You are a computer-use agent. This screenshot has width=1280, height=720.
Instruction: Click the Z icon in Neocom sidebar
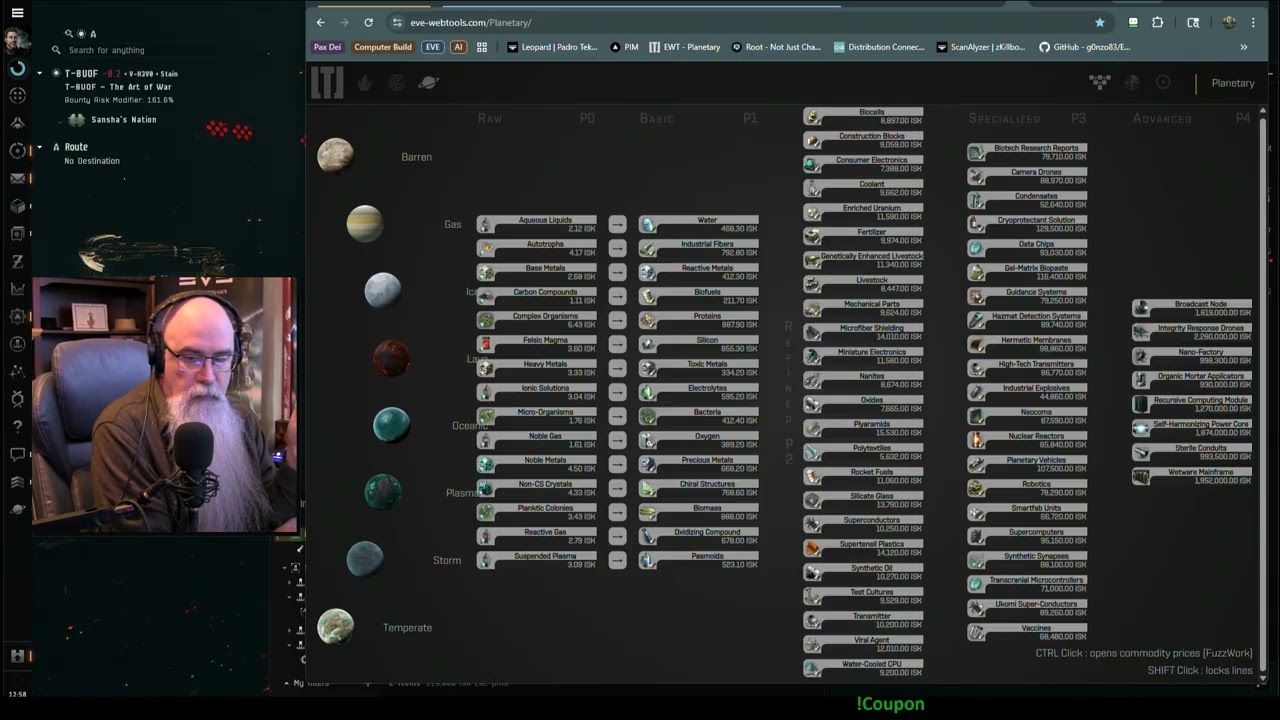click(x=17, y=261)
